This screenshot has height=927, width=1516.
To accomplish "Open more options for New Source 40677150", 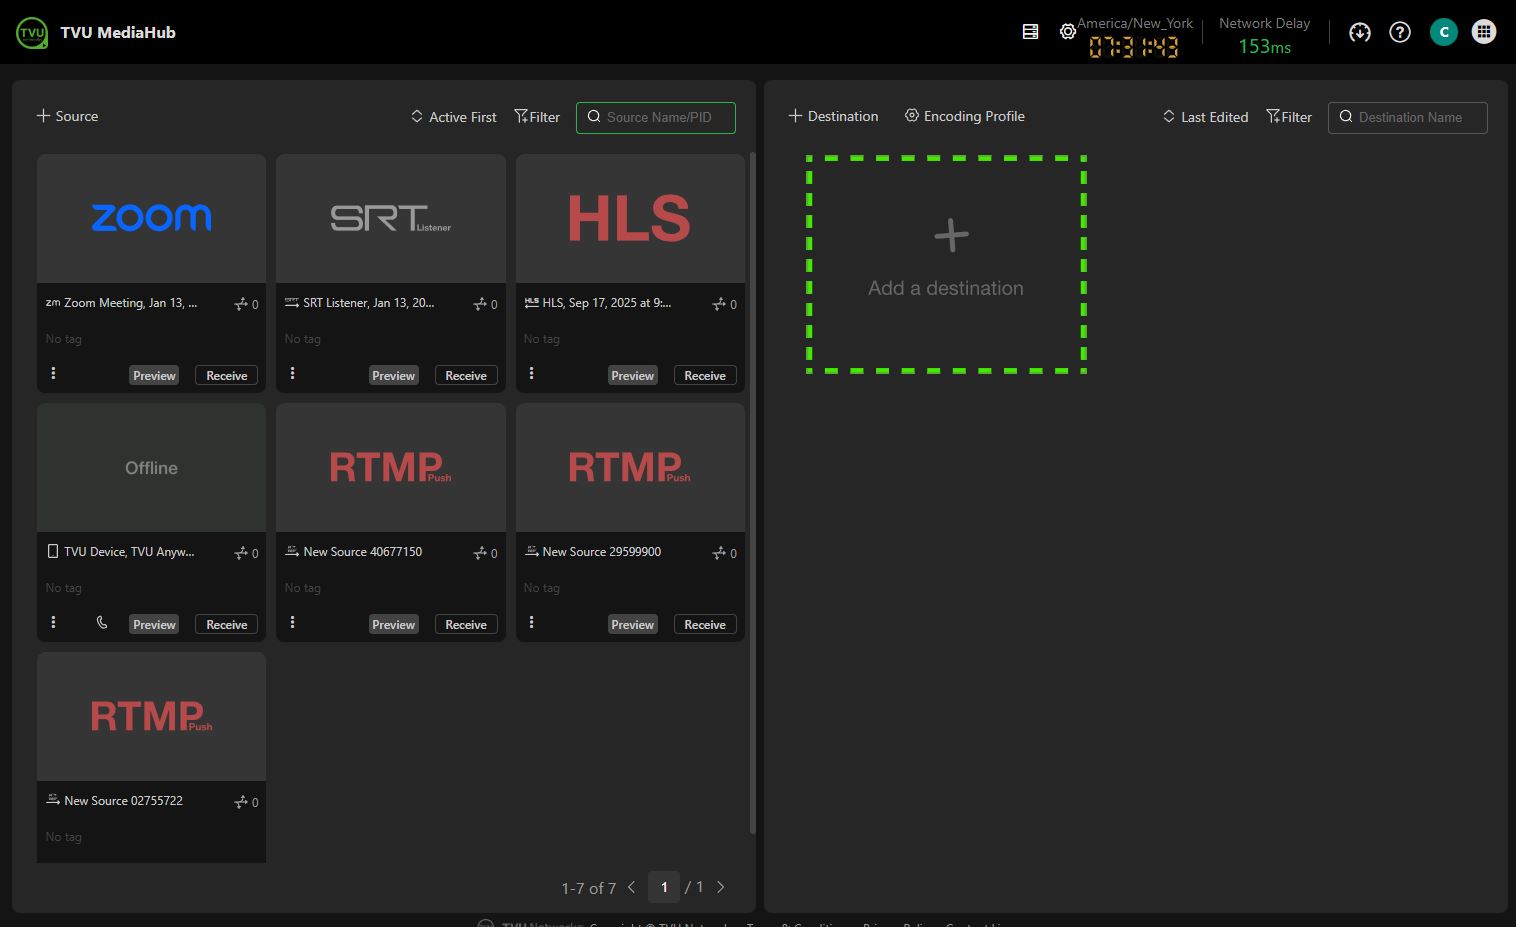I will coord(292,622).
